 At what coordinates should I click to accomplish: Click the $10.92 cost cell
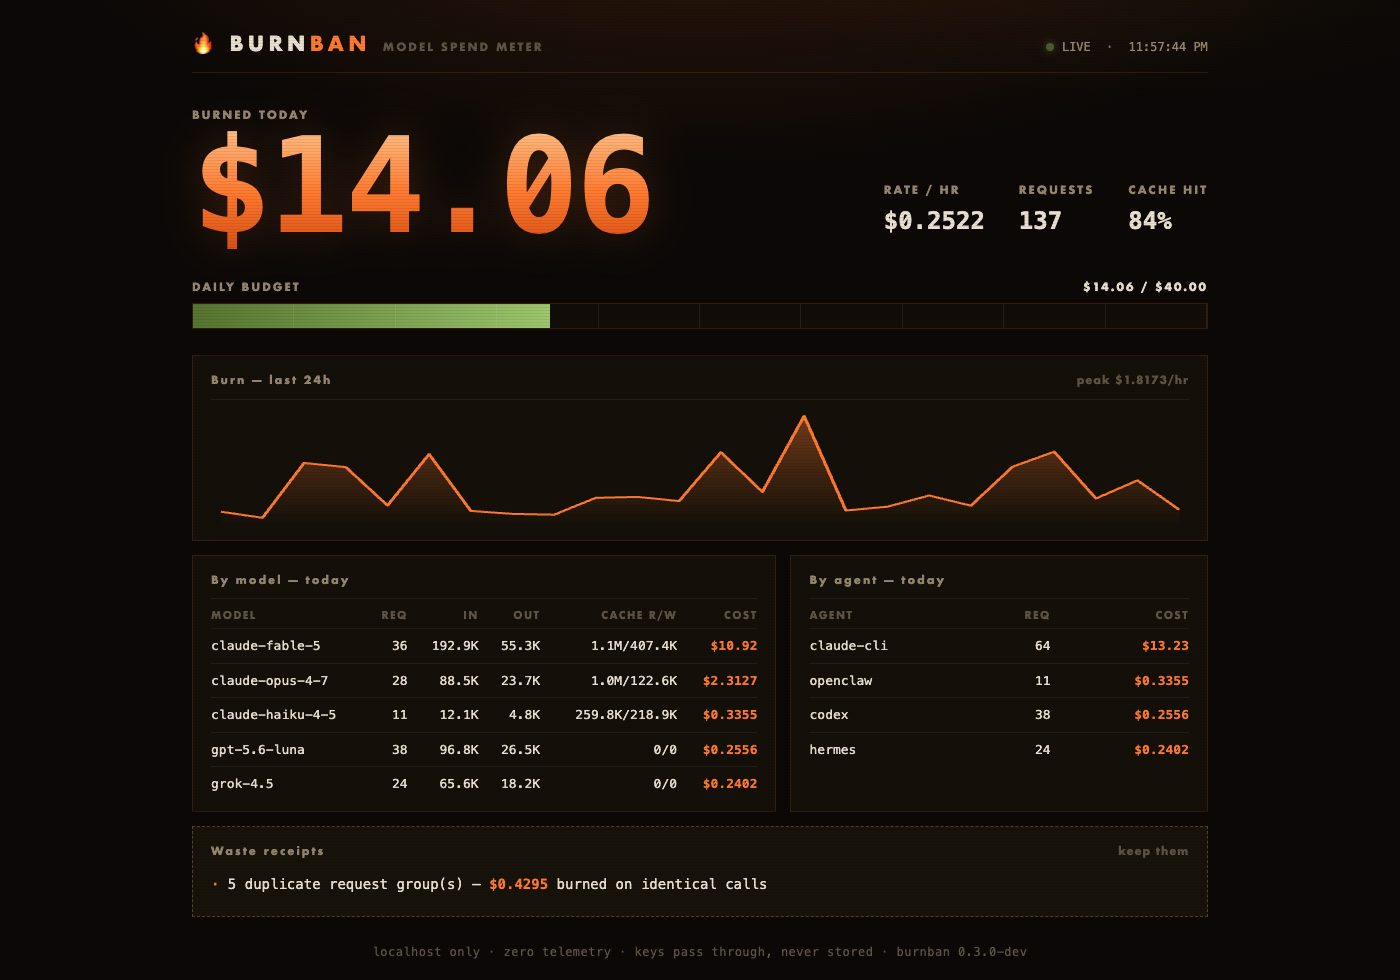coord(733,646)
